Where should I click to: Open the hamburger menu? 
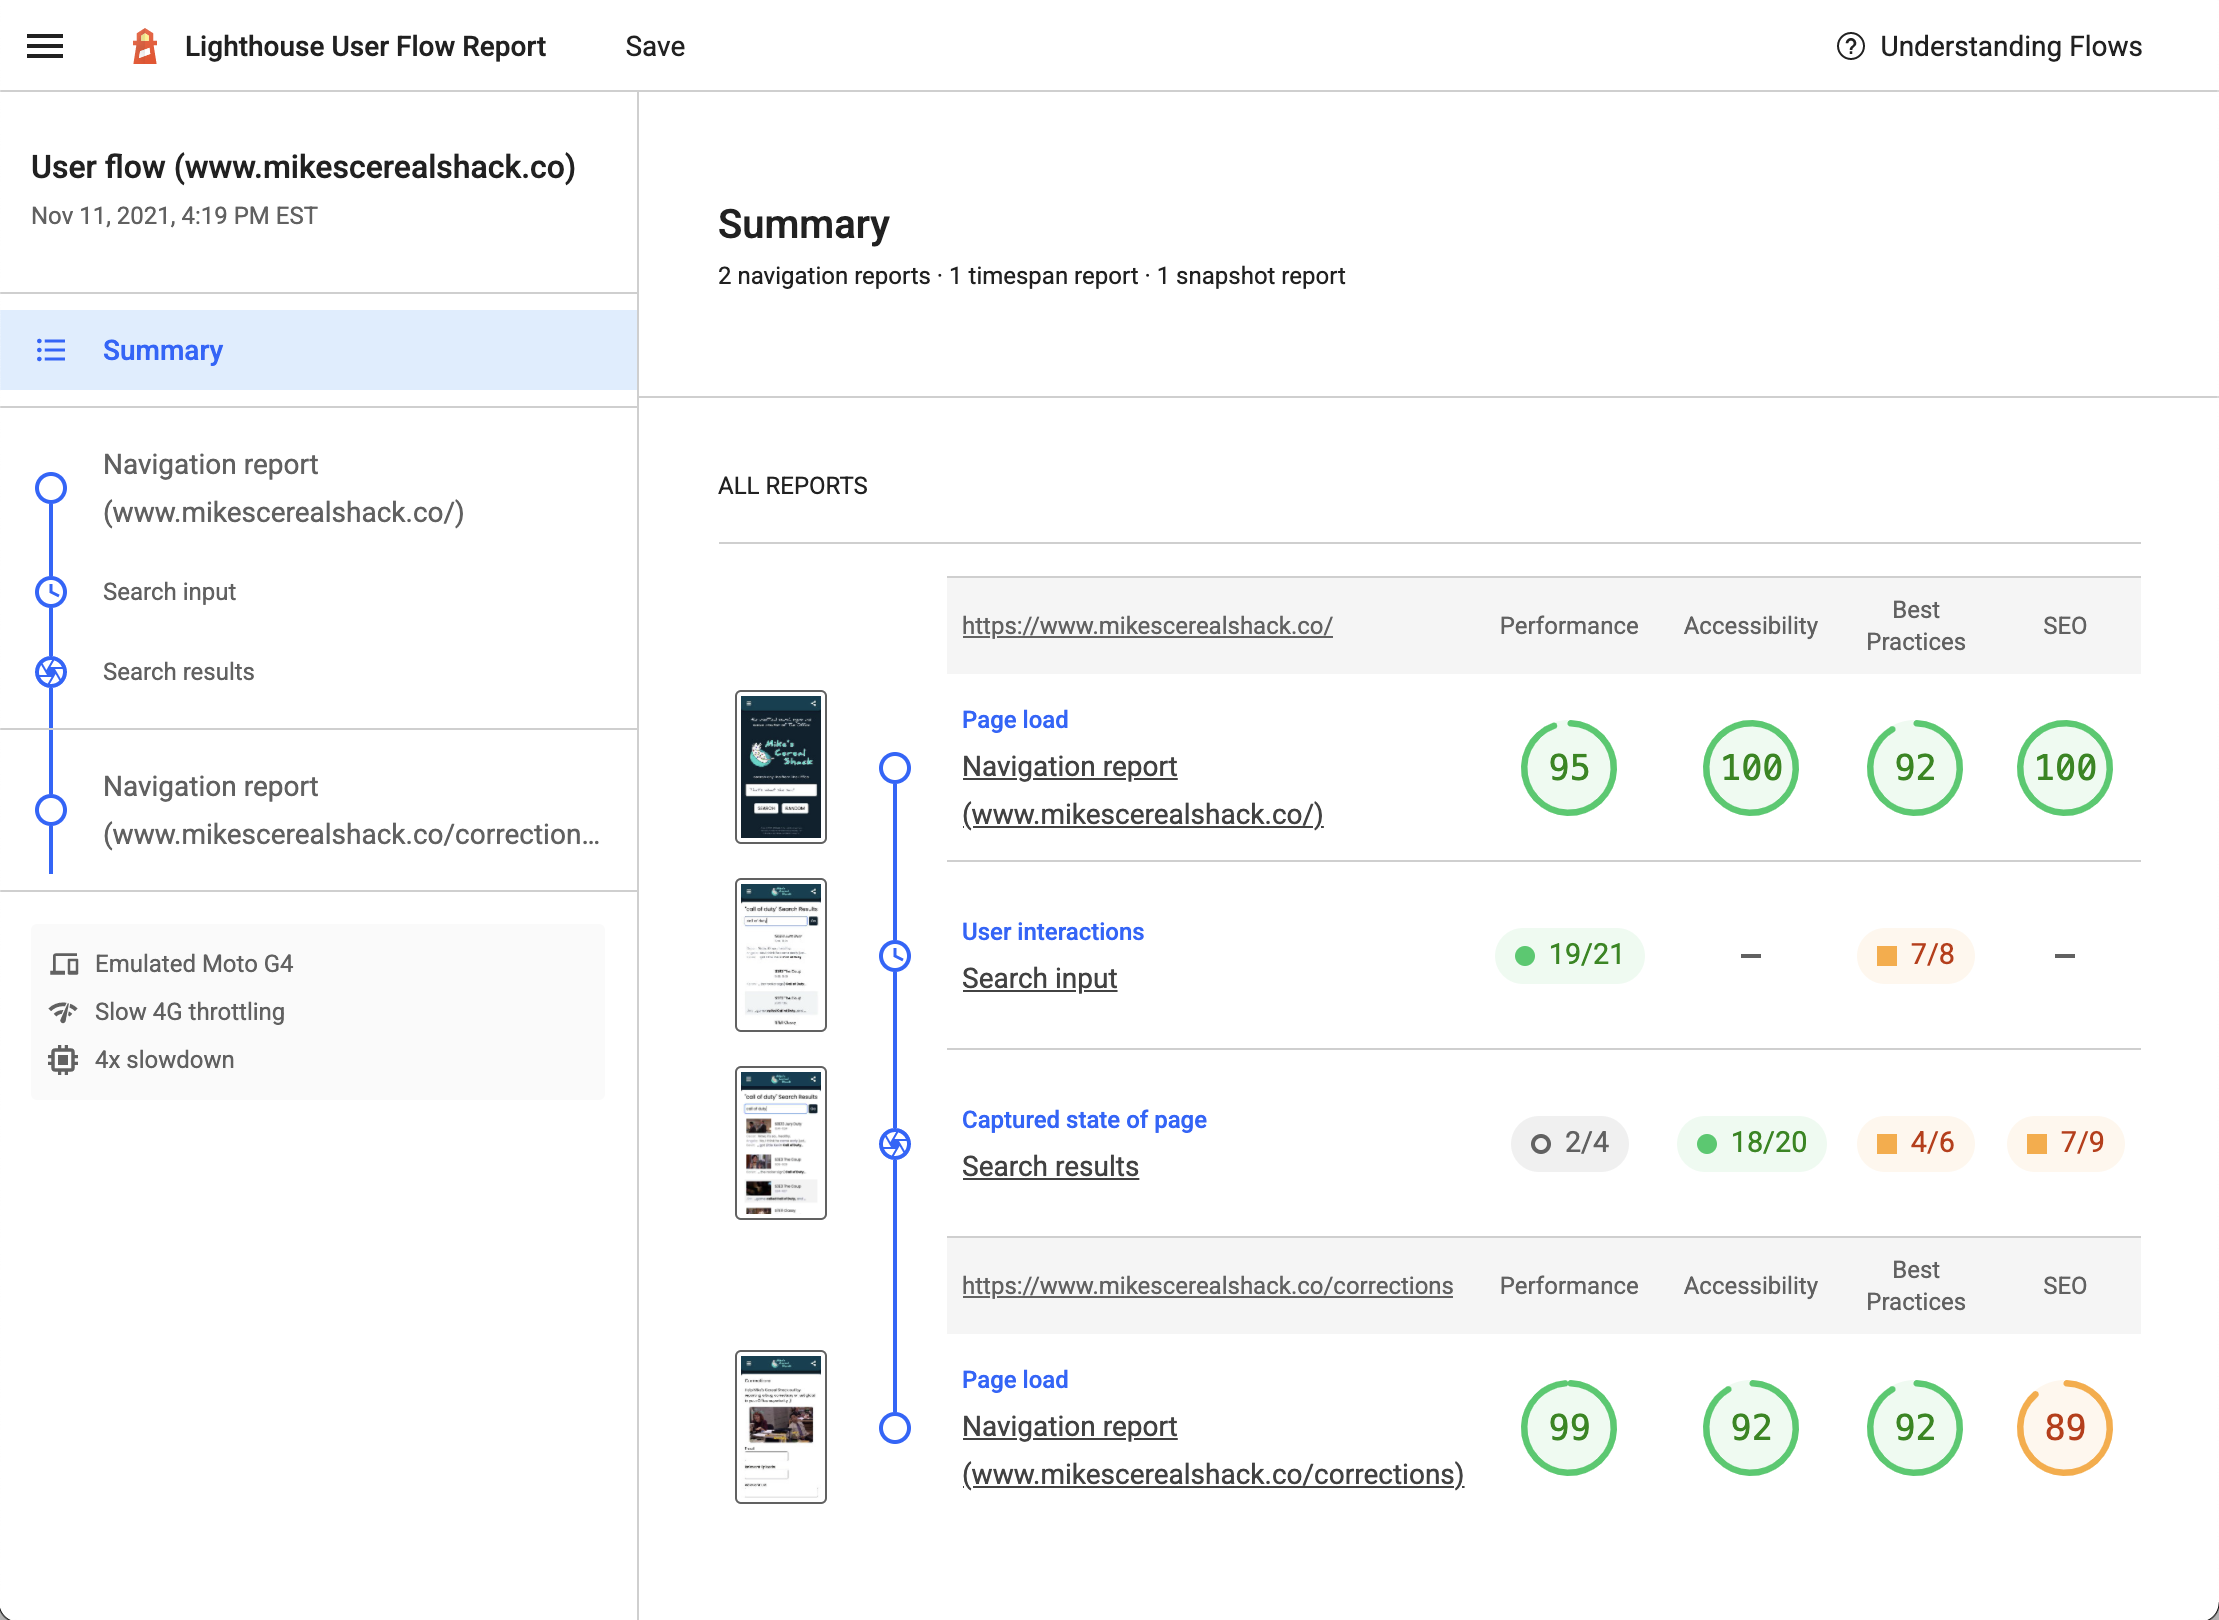(x=45, y=46)
